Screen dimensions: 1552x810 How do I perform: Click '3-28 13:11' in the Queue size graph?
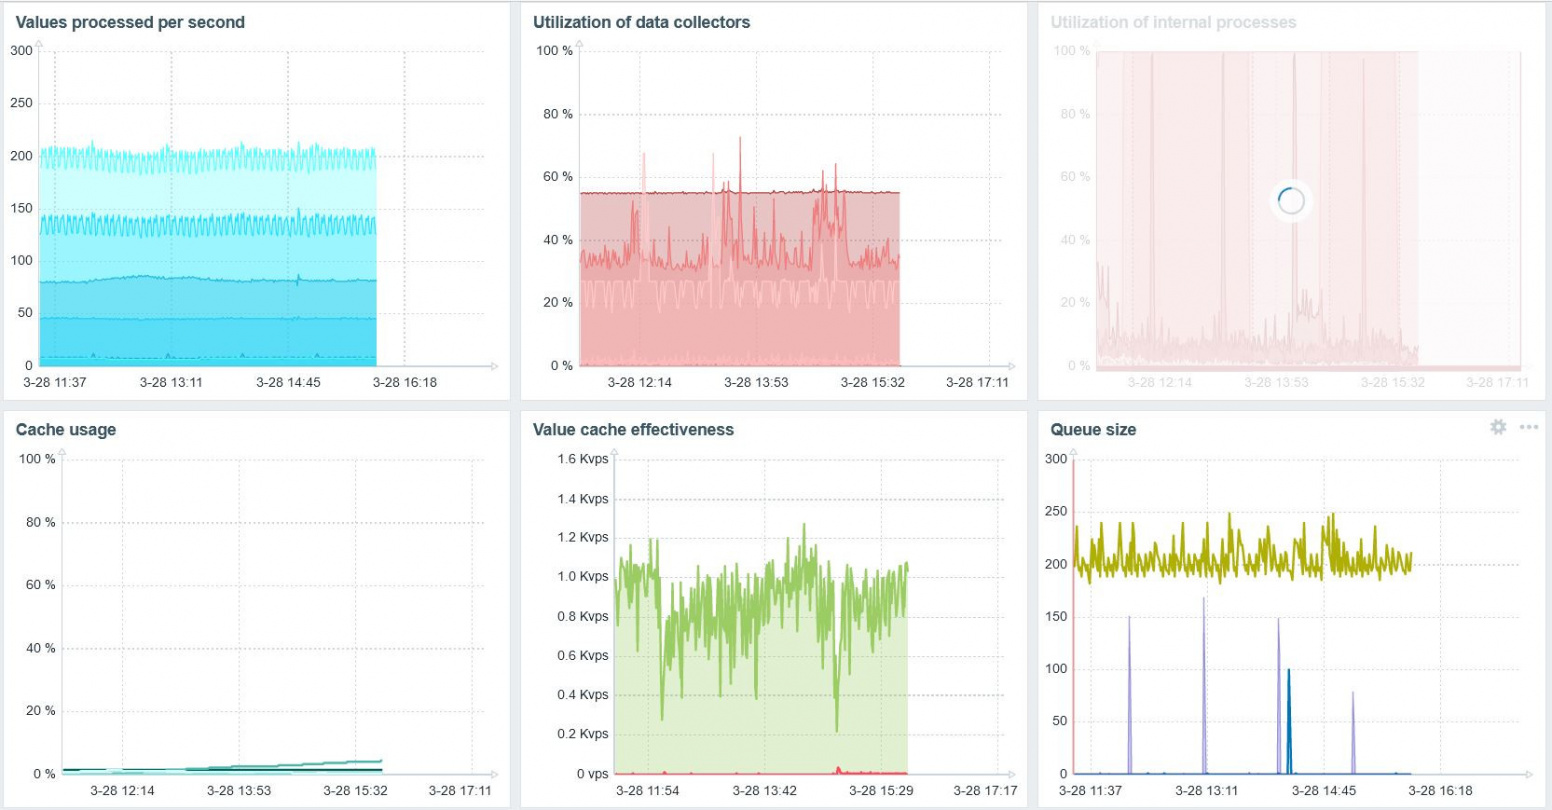(x=1207, y=791)
